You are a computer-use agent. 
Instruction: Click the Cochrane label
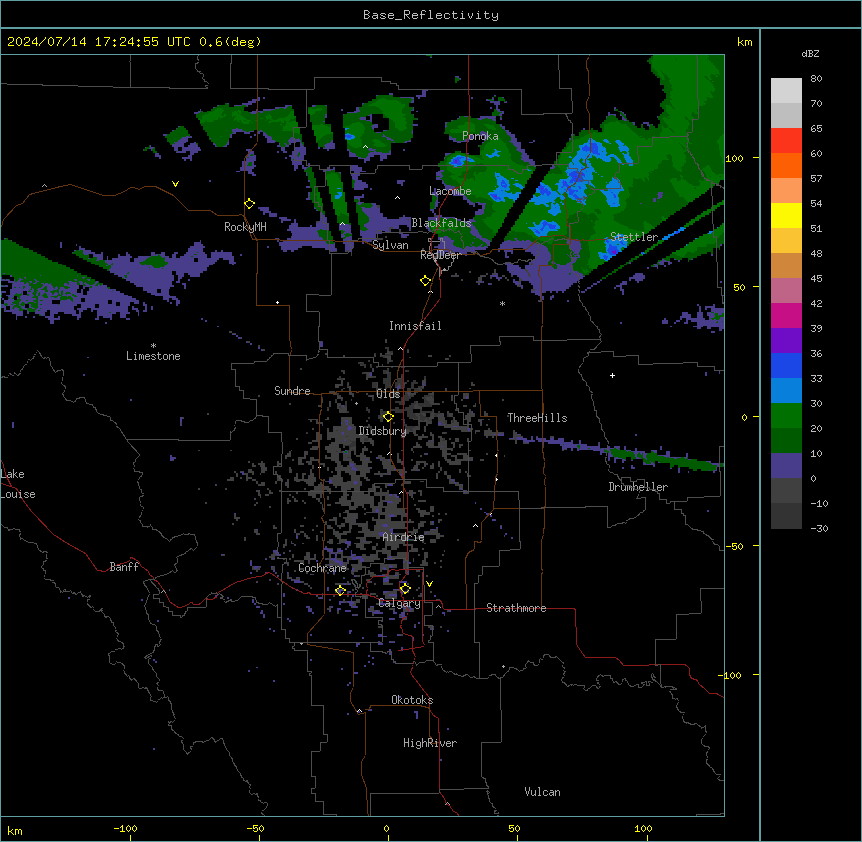click(322, 568)
